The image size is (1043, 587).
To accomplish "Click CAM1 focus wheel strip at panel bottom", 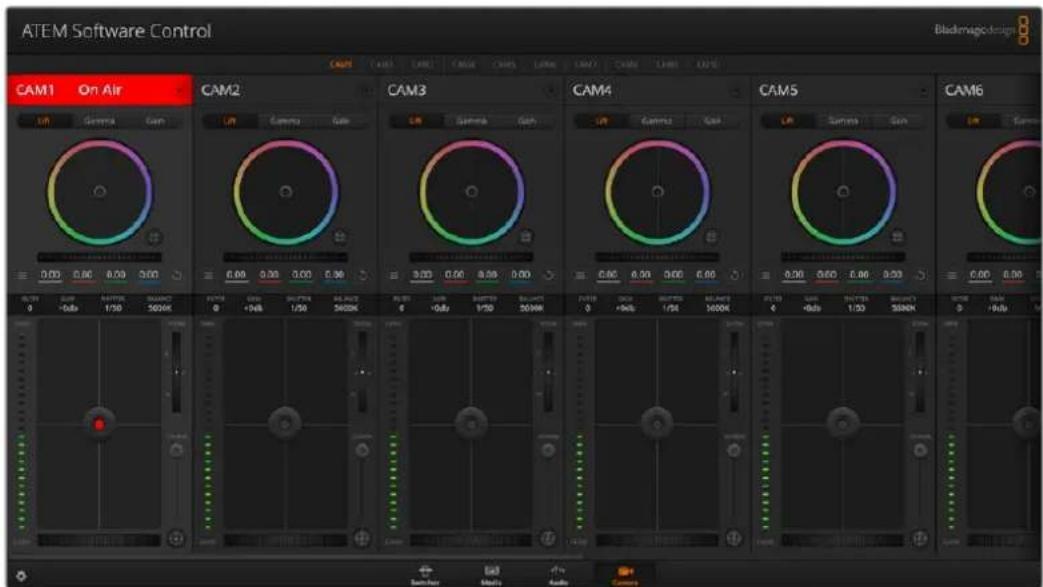I will tap(99, 540).
